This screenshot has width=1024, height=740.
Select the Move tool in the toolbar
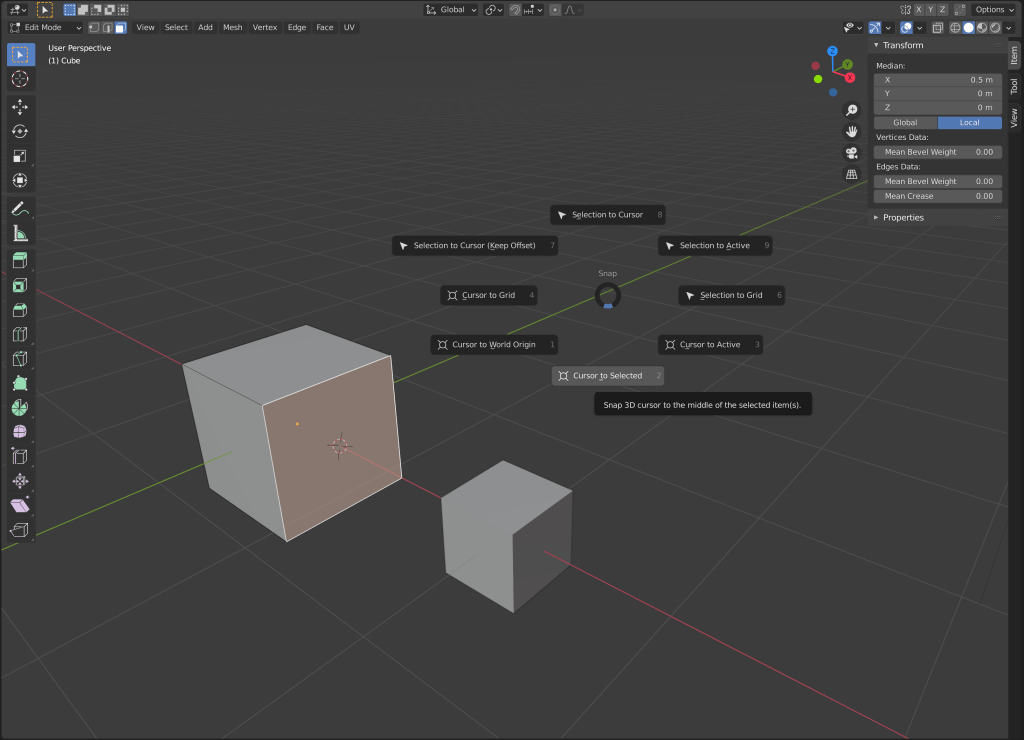tap(20, 106)
